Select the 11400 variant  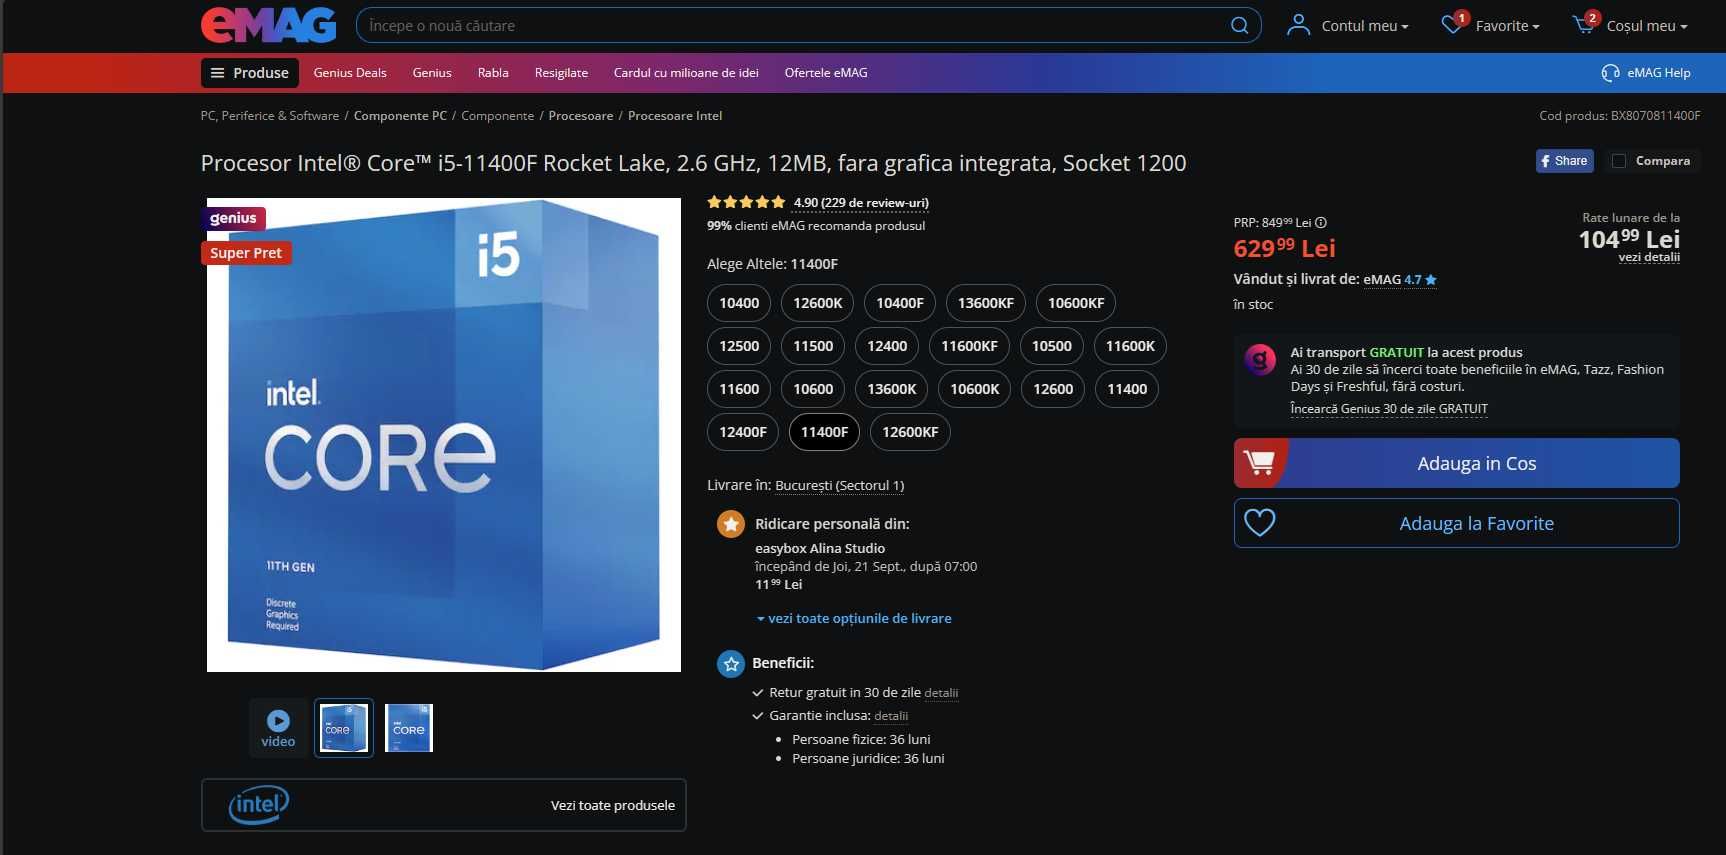tap(1127, 389)
